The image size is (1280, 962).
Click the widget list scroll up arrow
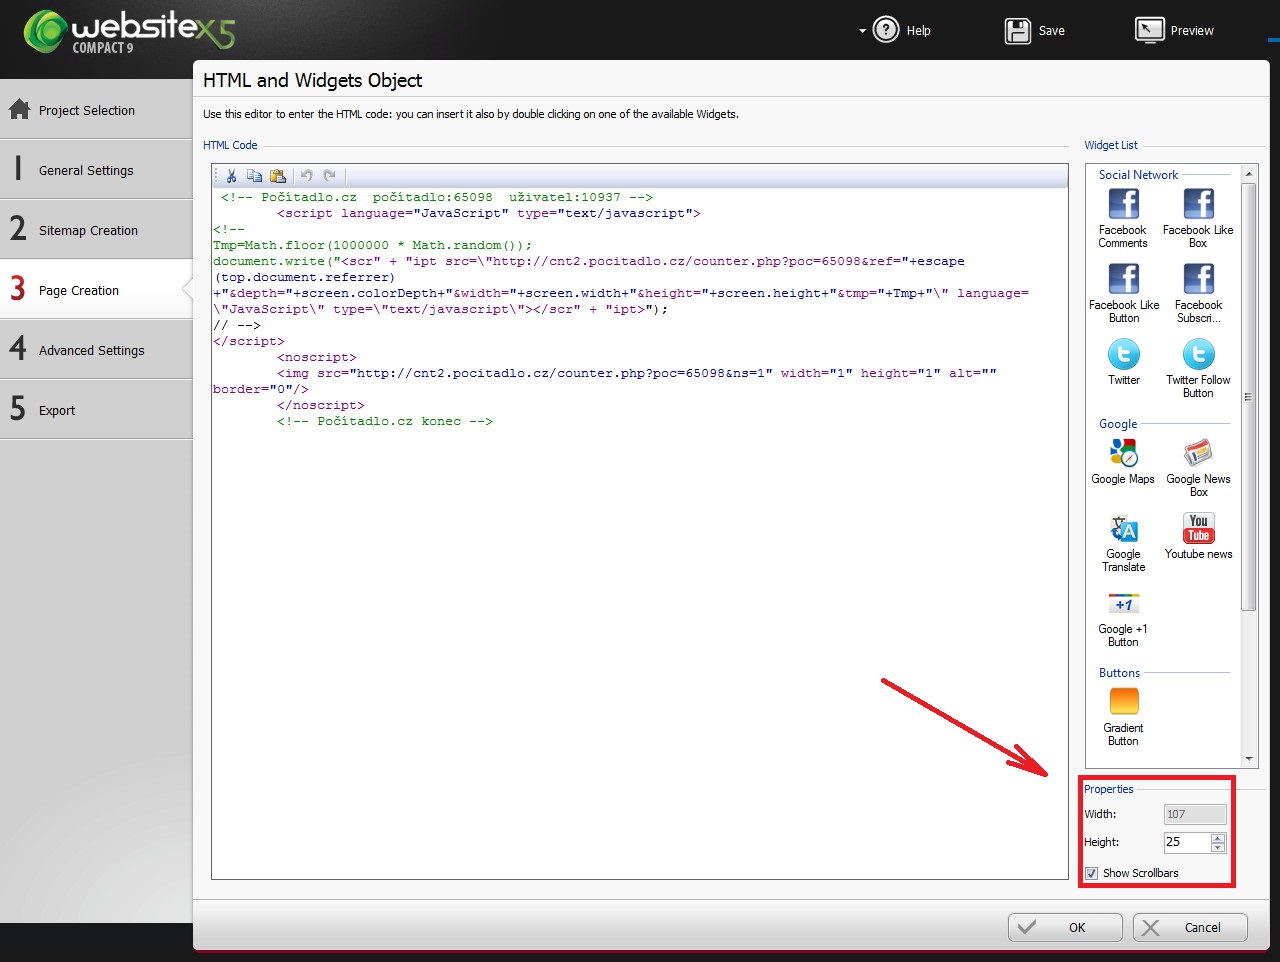click(x=1248, y=174)
